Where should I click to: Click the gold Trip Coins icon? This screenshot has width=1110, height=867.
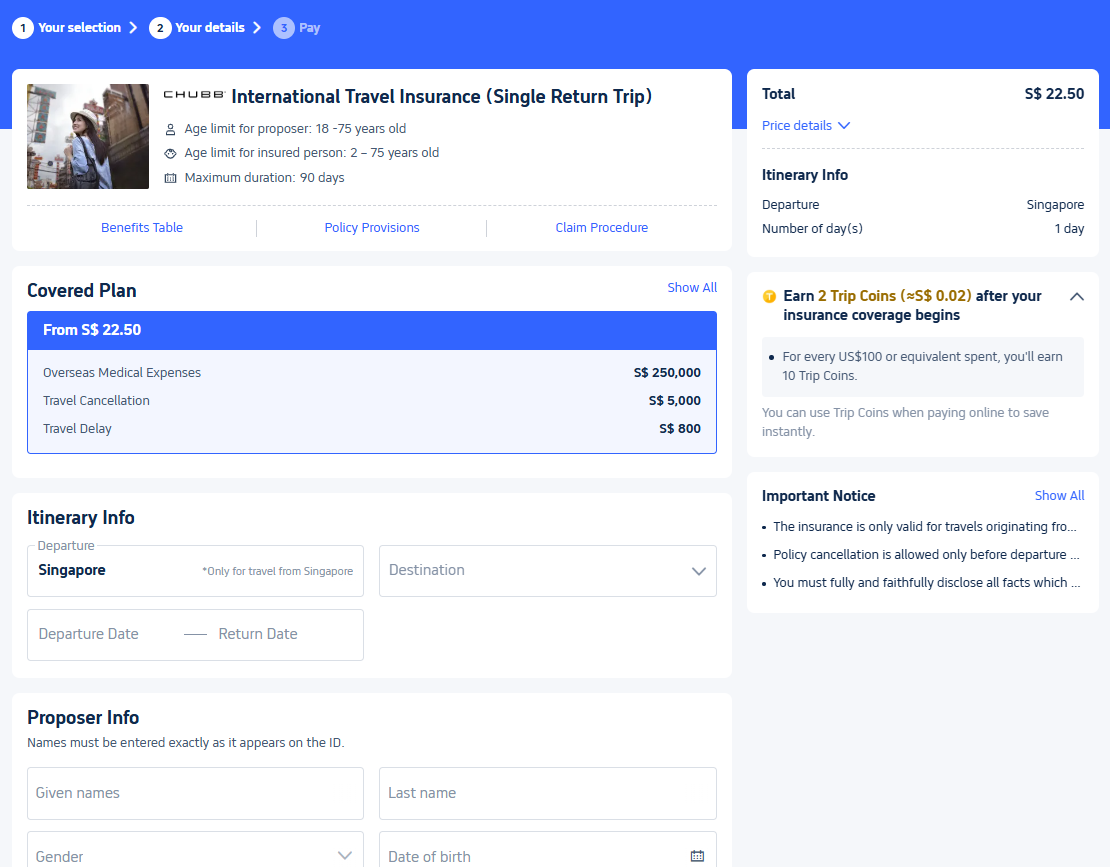click(769, 297)
